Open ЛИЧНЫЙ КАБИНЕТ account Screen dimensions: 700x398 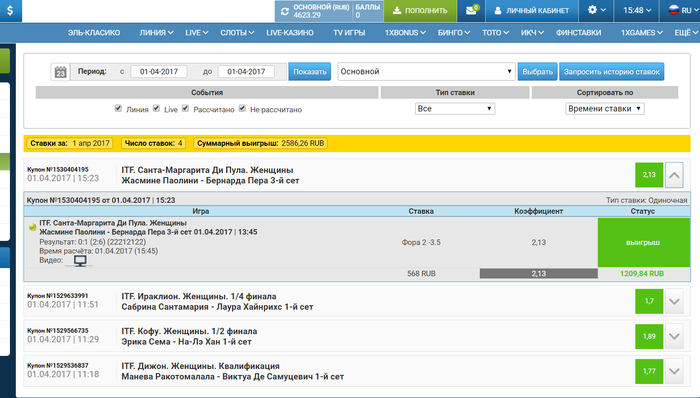click(x=532, y=10)
